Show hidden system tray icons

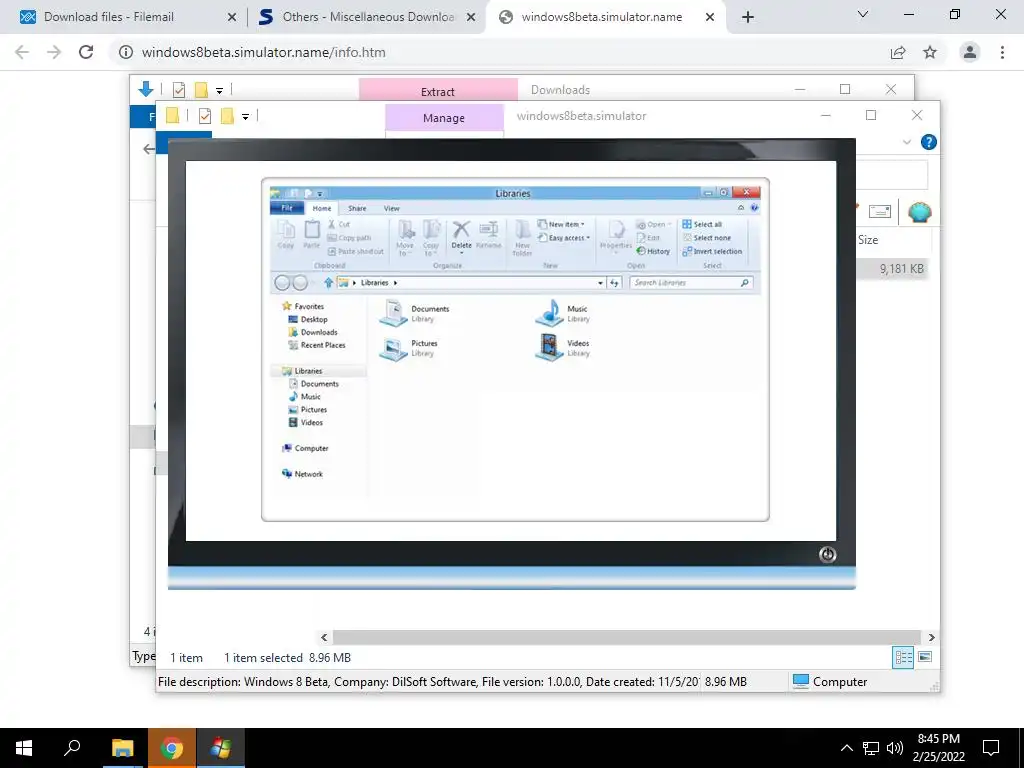pos(846,748)
